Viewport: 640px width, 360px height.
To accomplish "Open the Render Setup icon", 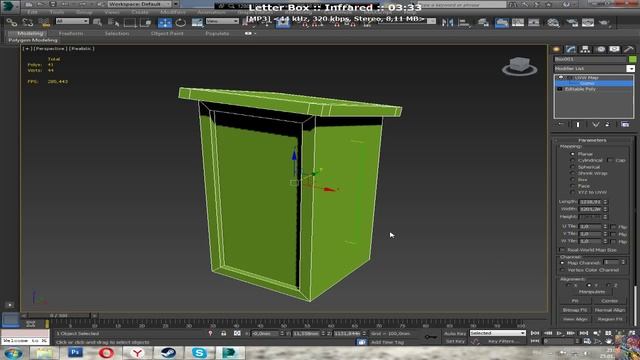I will point(571,22).
